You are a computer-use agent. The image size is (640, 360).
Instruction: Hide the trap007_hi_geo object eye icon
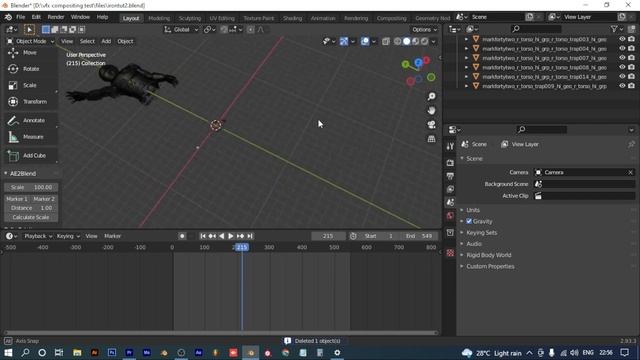[622, 58]
